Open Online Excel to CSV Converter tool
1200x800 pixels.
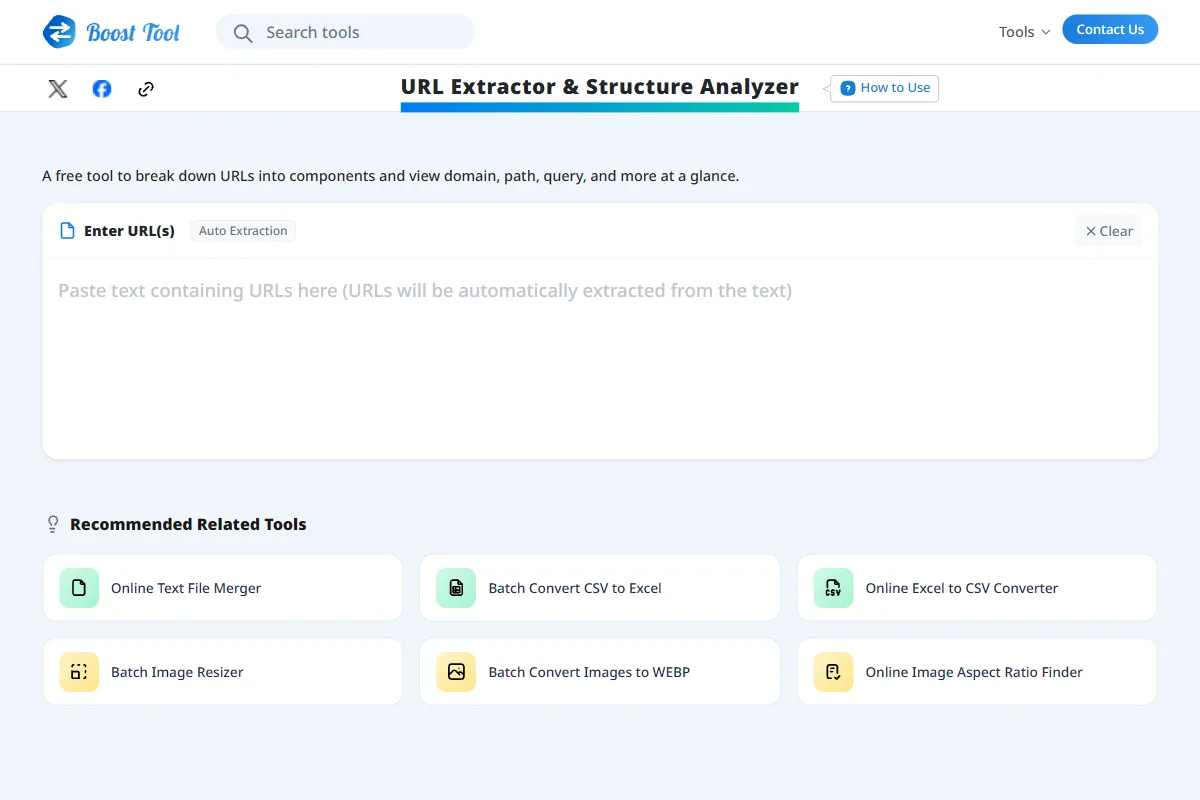[977, 588]
